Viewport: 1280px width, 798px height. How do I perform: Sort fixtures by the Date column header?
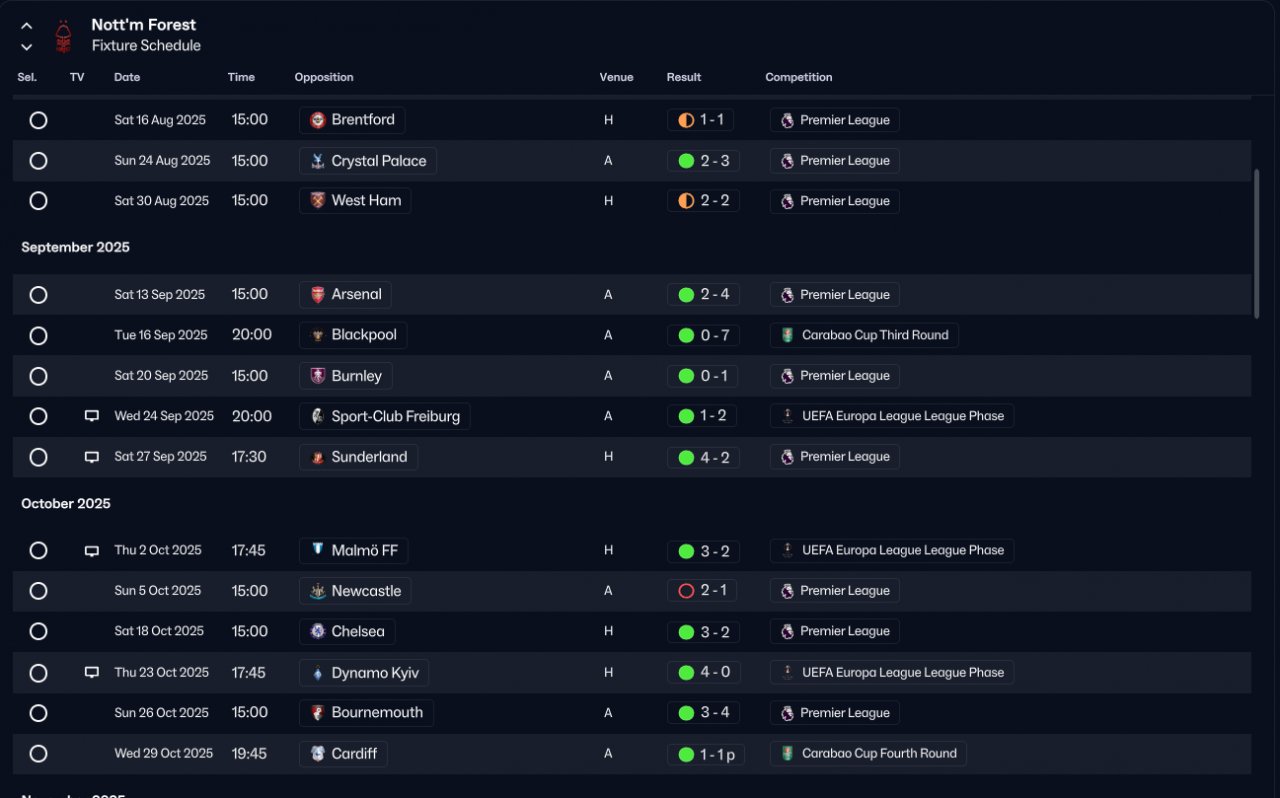pos(127,77)
